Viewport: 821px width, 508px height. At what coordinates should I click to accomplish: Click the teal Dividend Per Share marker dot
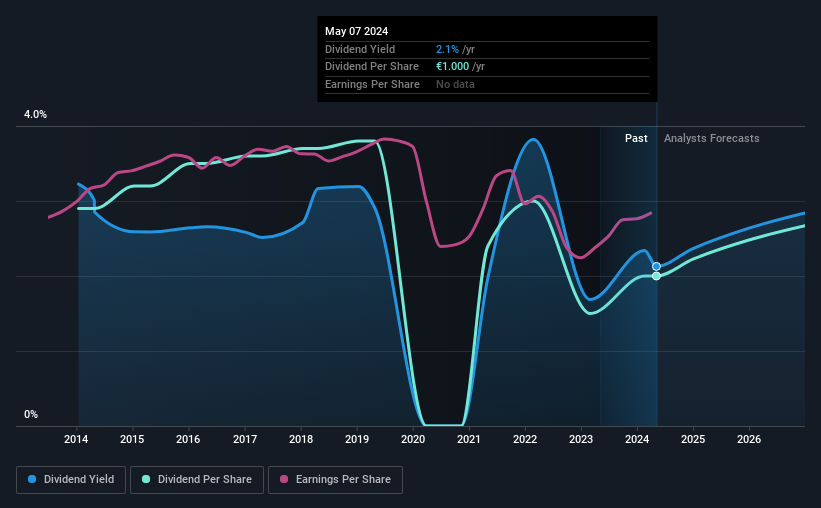pyautogui.click(x=656, y=276)
